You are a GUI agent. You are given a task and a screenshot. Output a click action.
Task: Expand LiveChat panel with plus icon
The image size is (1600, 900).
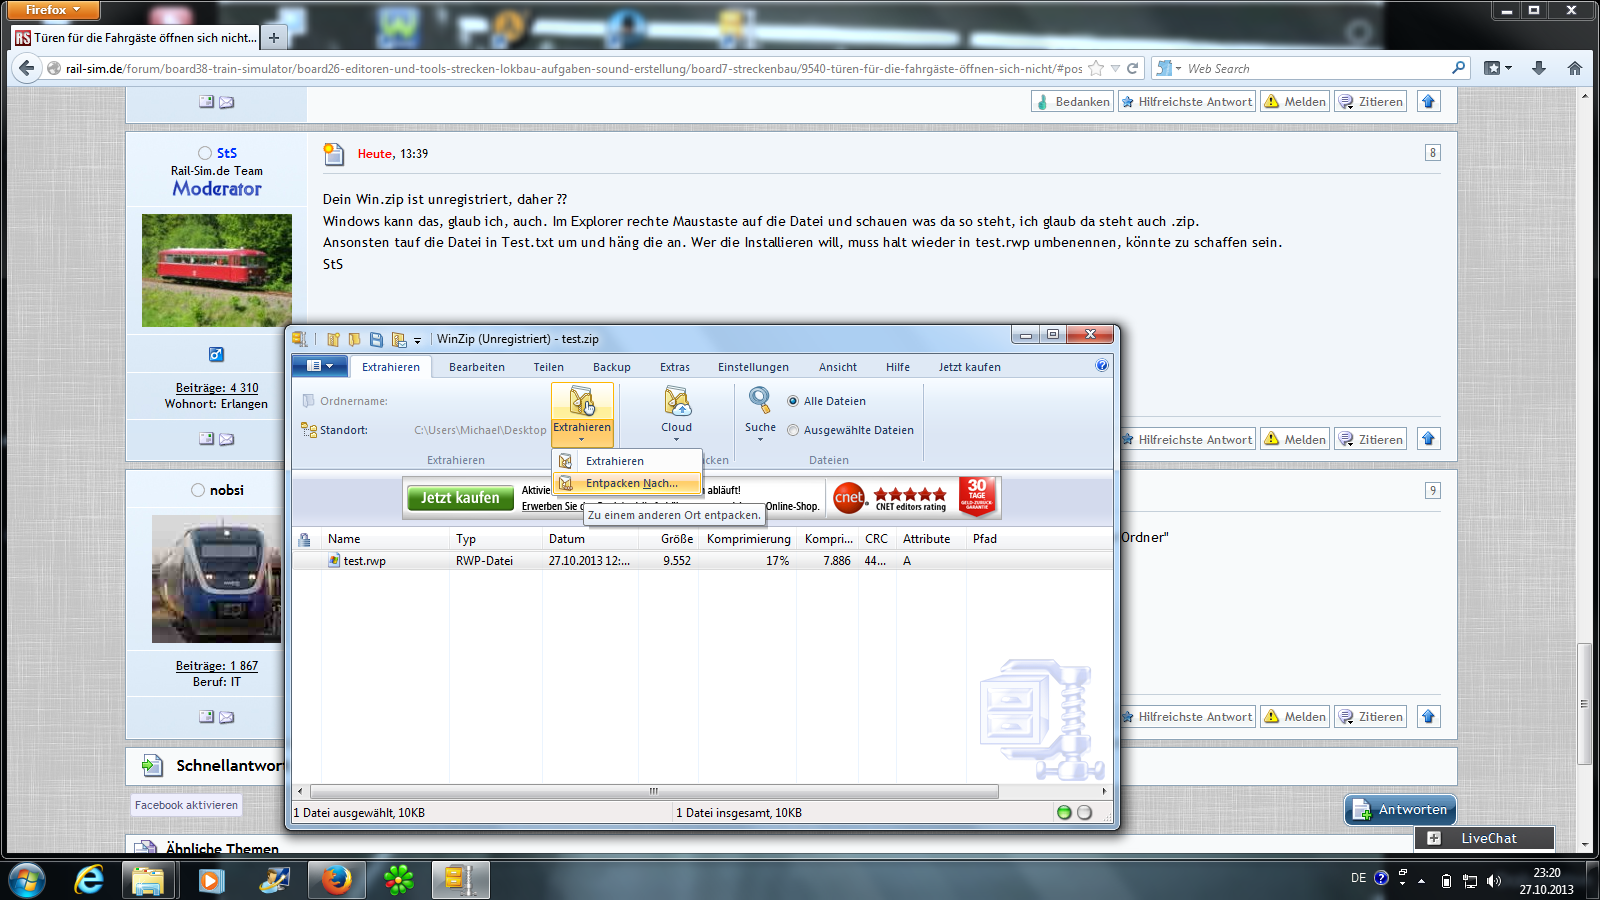tap(1434, 838)
